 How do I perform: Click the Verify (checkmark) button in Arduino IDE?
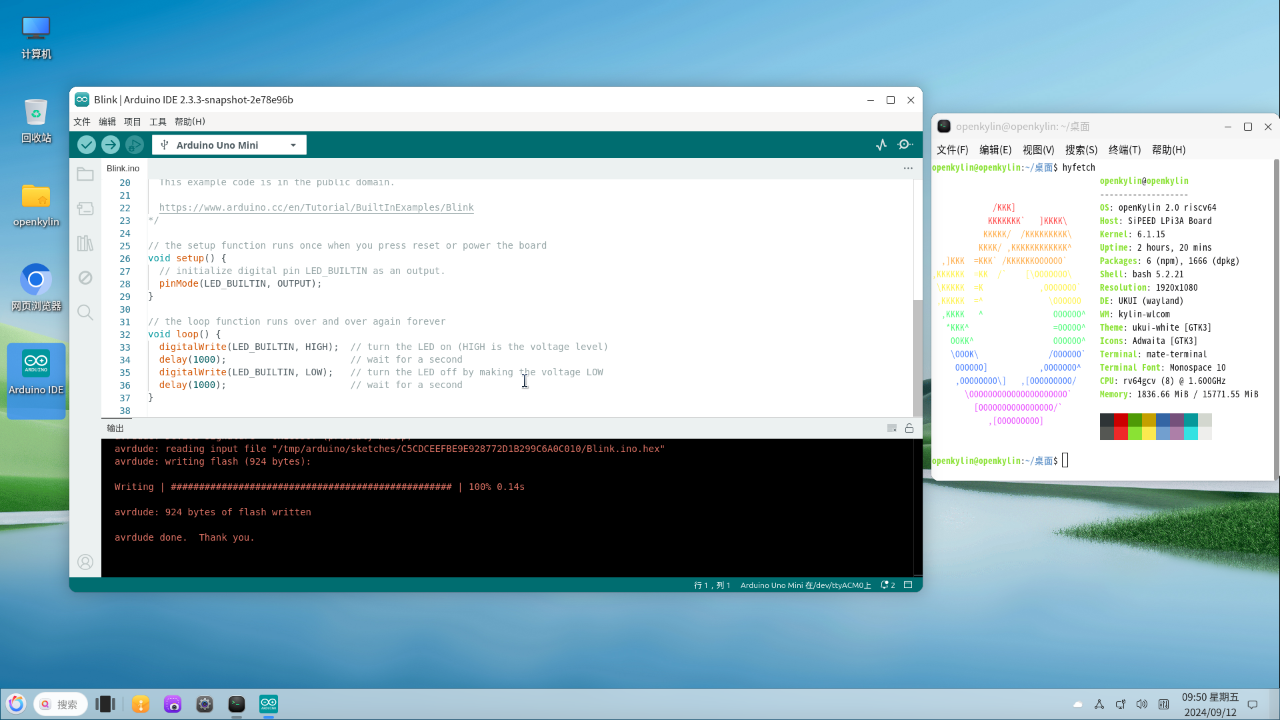(87, 145)
